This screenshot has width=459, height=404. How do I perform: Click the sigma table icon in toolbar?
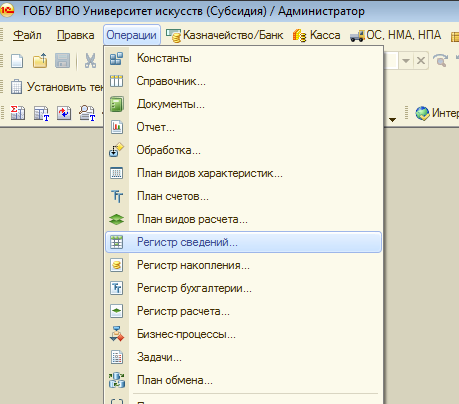click(x=18, y=113)
